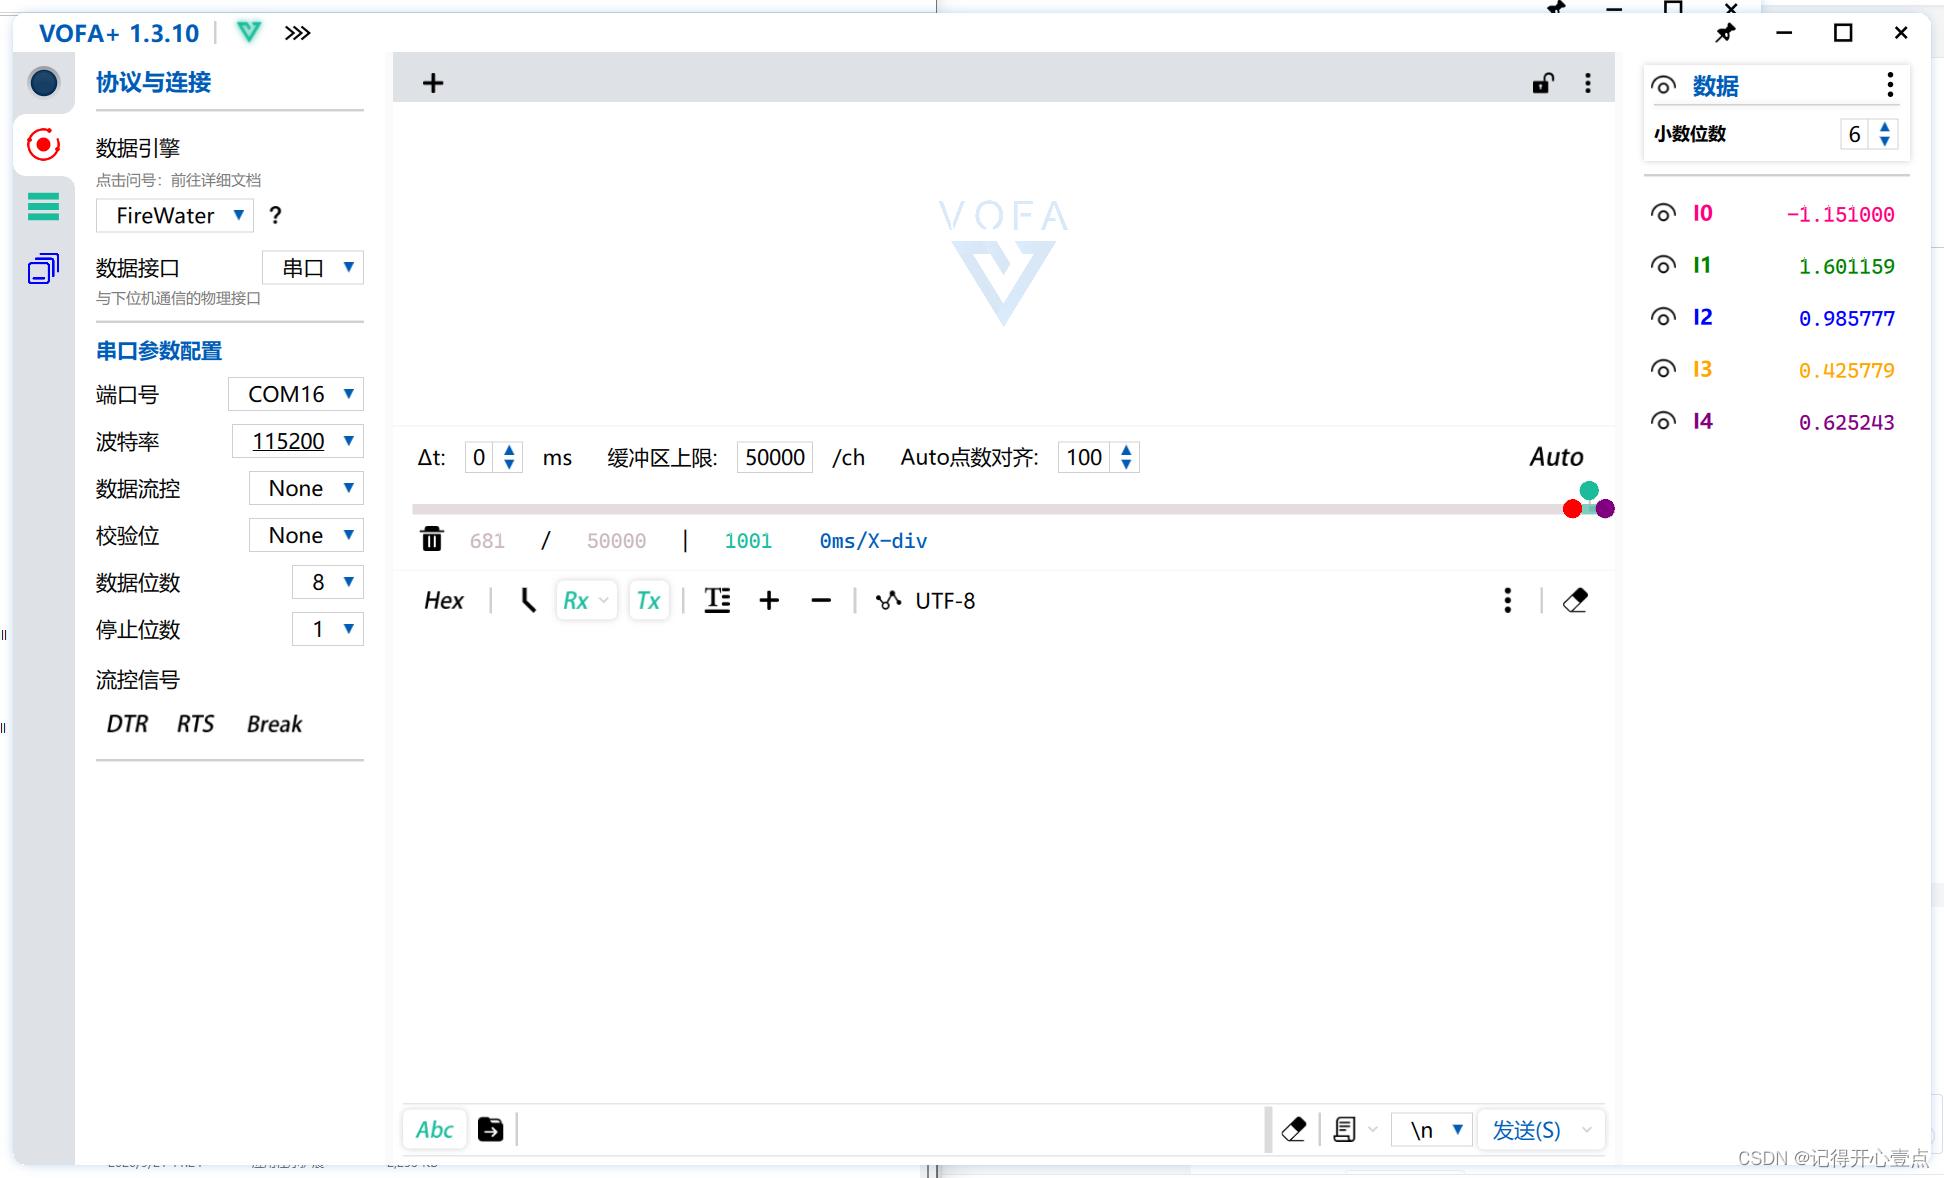Viewport: 1944px width, 1178px height.
Task: Click the eraser icon near UTF-8 row
Action: pos(1575,600)
